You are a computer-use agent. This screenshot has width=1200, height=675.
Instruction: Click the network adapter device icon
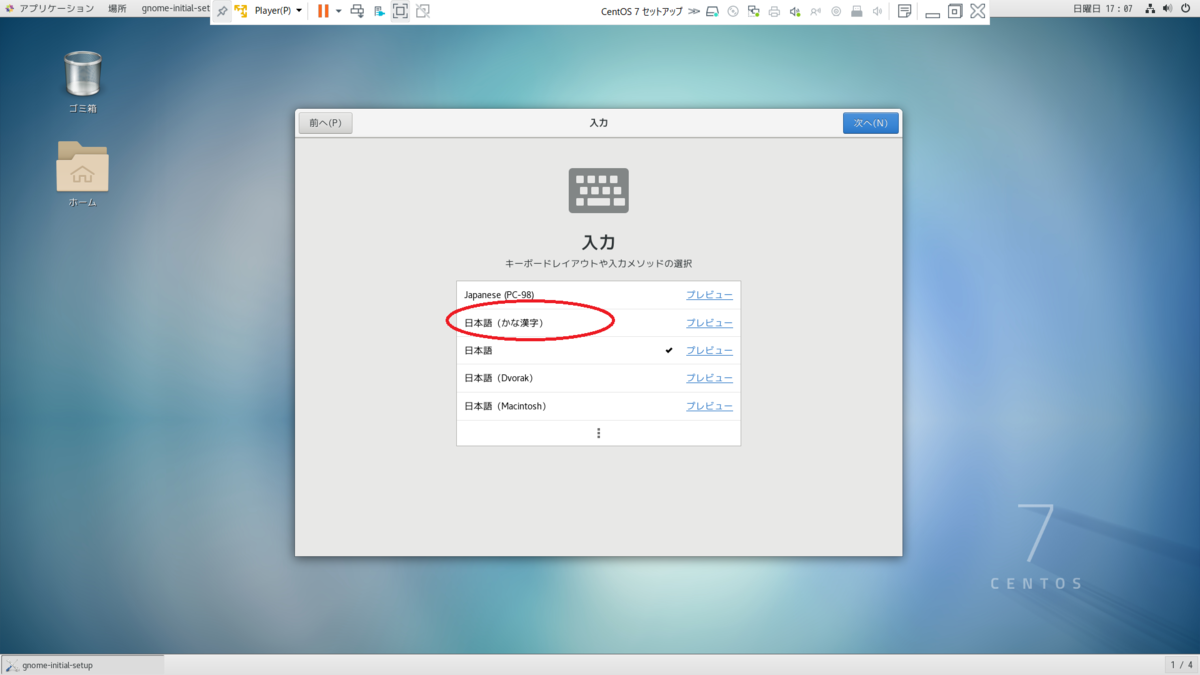(x=753, y=11)
